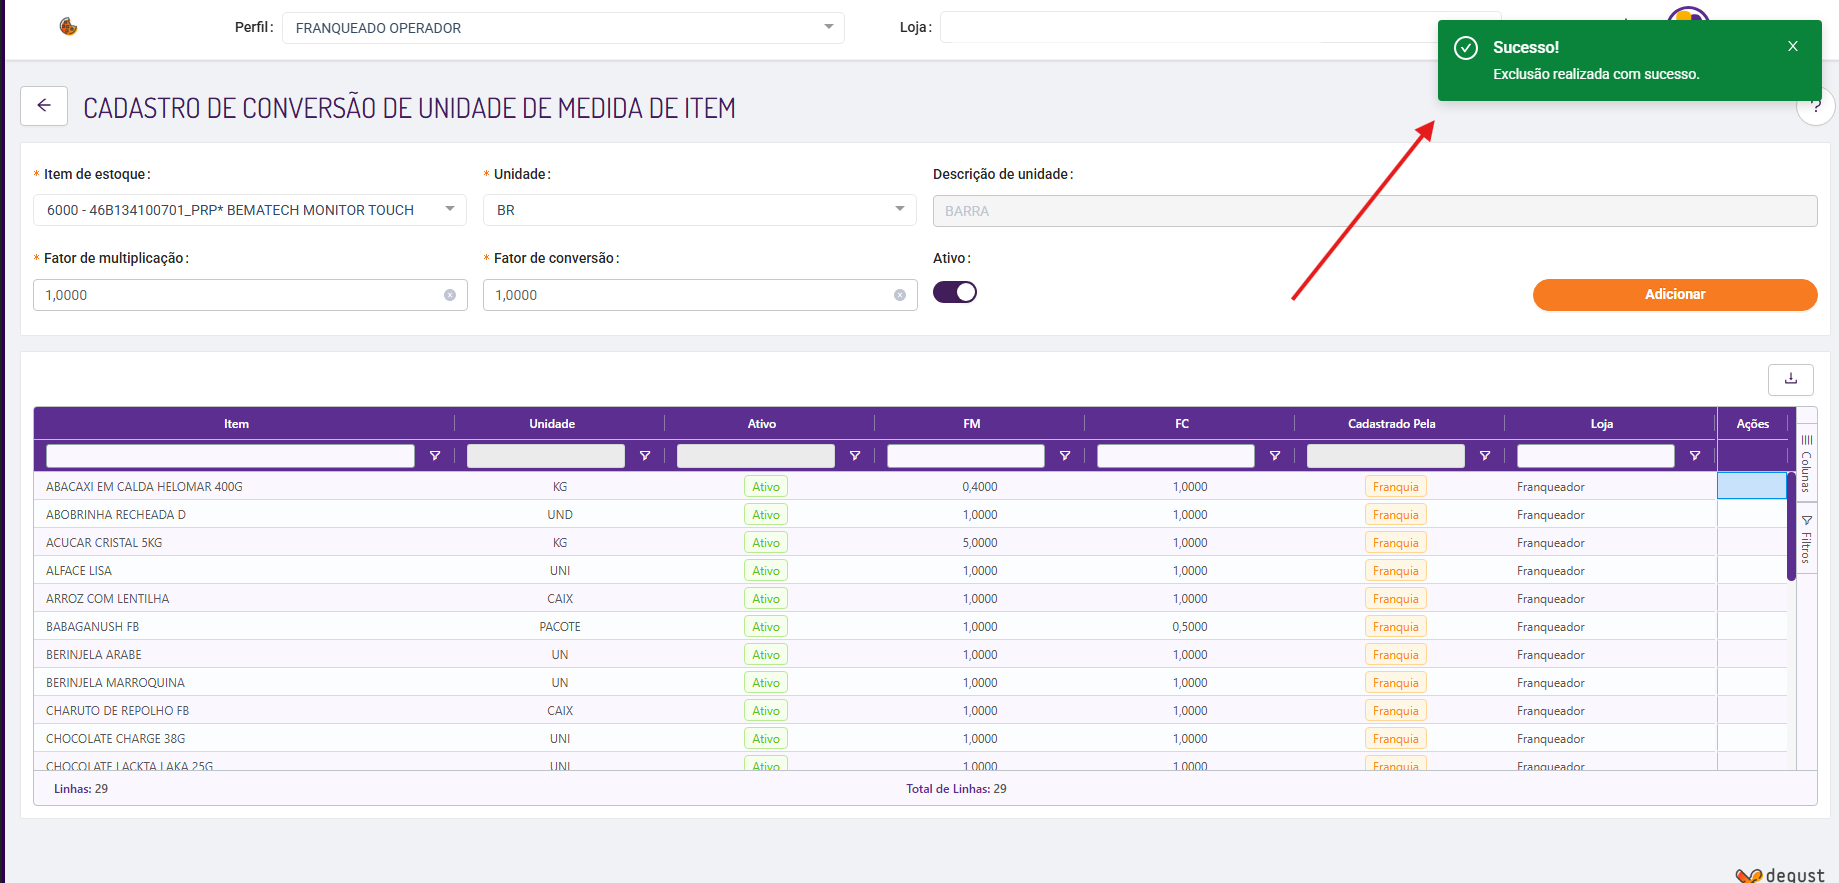Select row ARROZ COM LENTILHA
Viewport: 1839px width, 883px height.
910,599
